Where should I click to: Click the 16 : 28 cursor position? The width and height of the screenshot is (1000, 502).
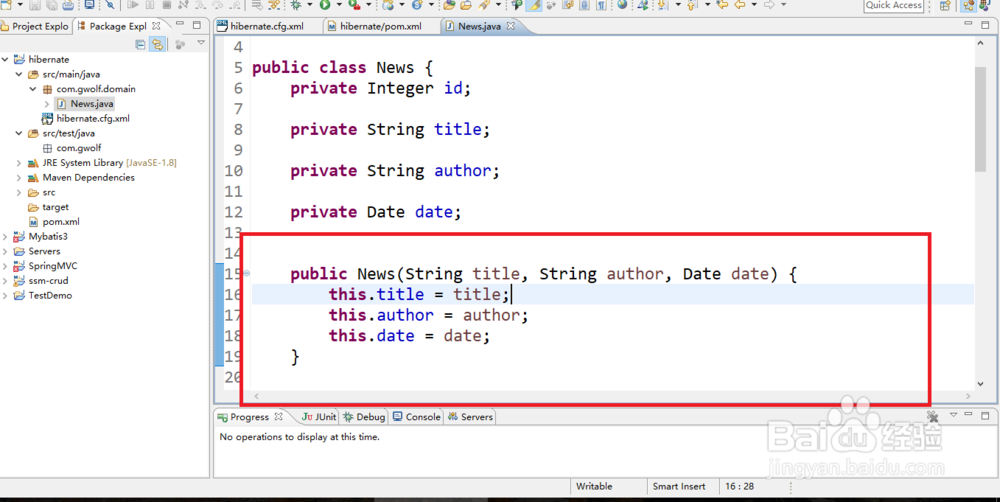pos(740,486)
